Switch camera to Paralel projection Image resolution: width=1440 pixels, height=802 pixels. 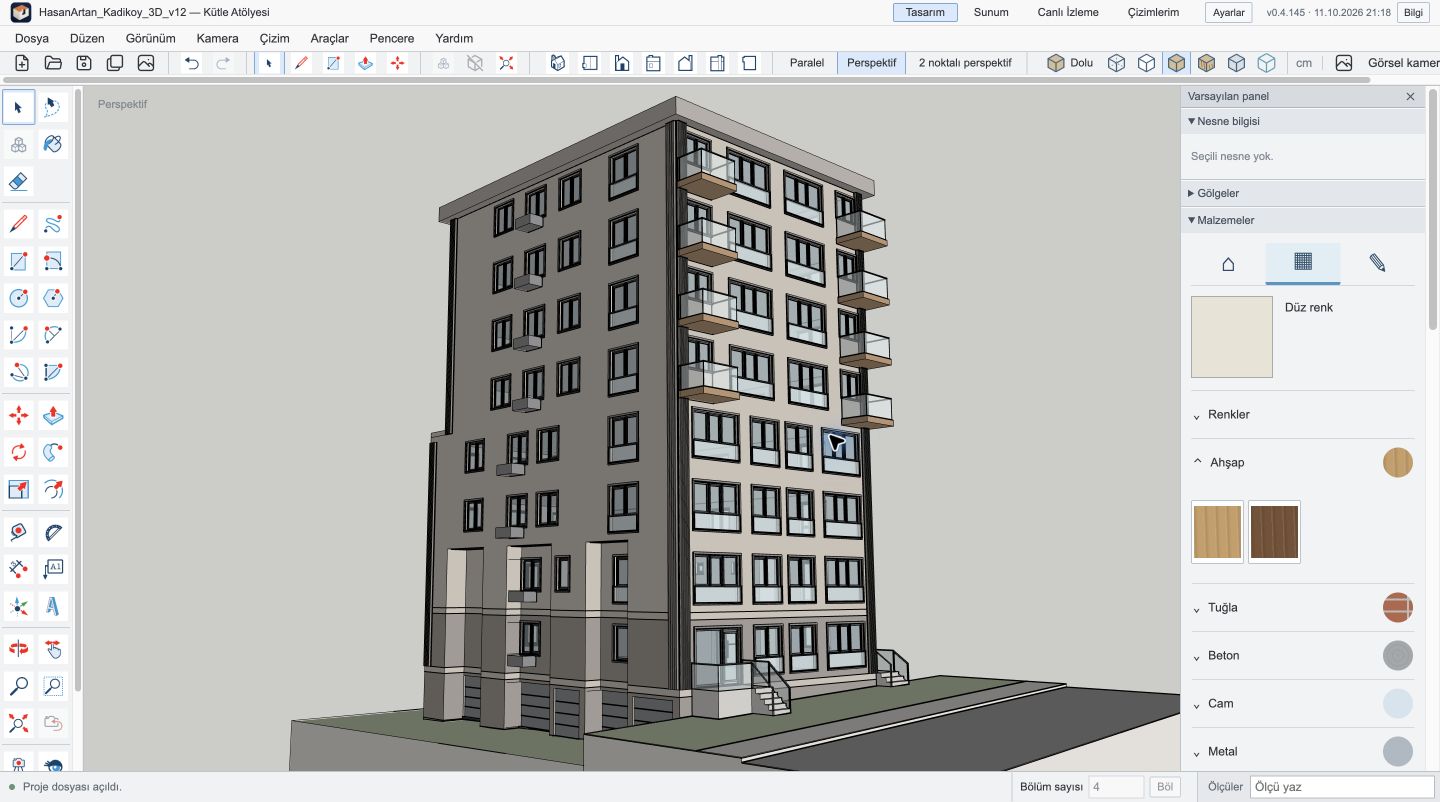pyautogui.click(x=807, y=63)
